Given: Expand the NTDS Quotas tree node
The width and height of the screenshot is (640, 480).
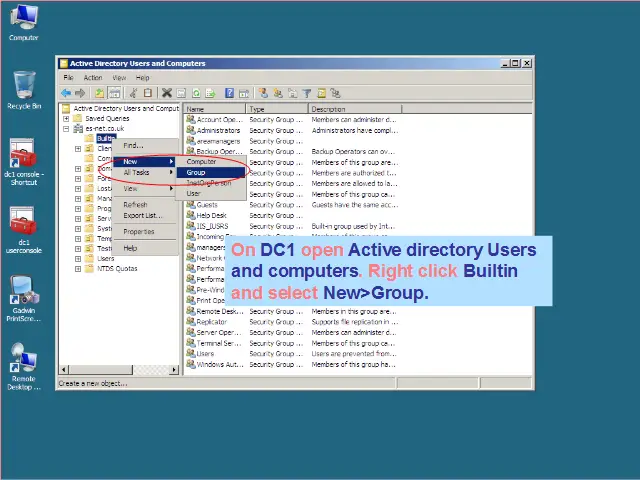Looking at the screenshot, I should (78, 269).
